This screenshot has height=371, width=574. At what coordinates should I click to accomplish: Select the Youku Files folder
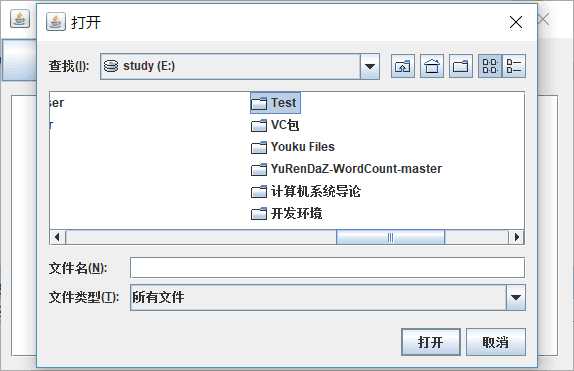click(293, 147)
